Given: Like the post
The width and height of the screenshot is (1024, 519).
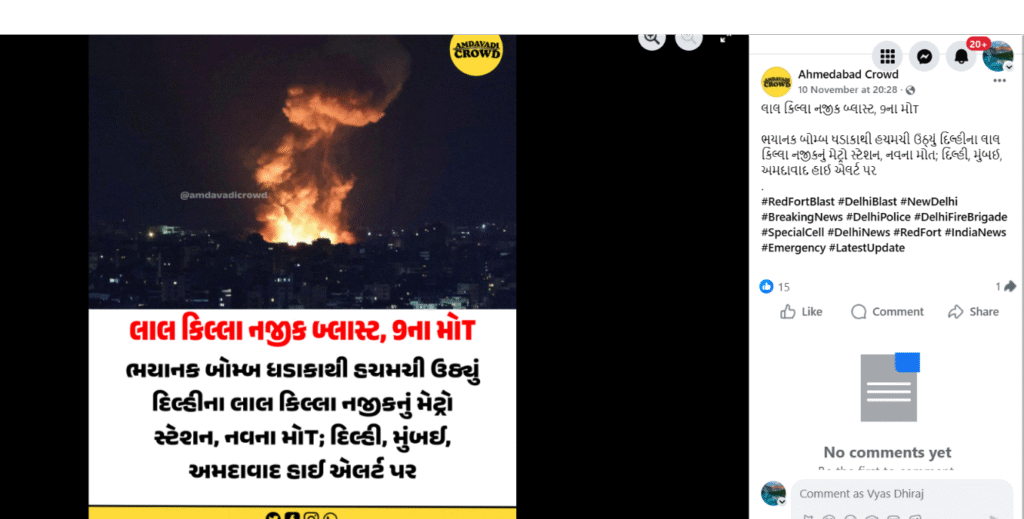Looking at the screenshot, I should pyautogui.click(x=801, y=311).
